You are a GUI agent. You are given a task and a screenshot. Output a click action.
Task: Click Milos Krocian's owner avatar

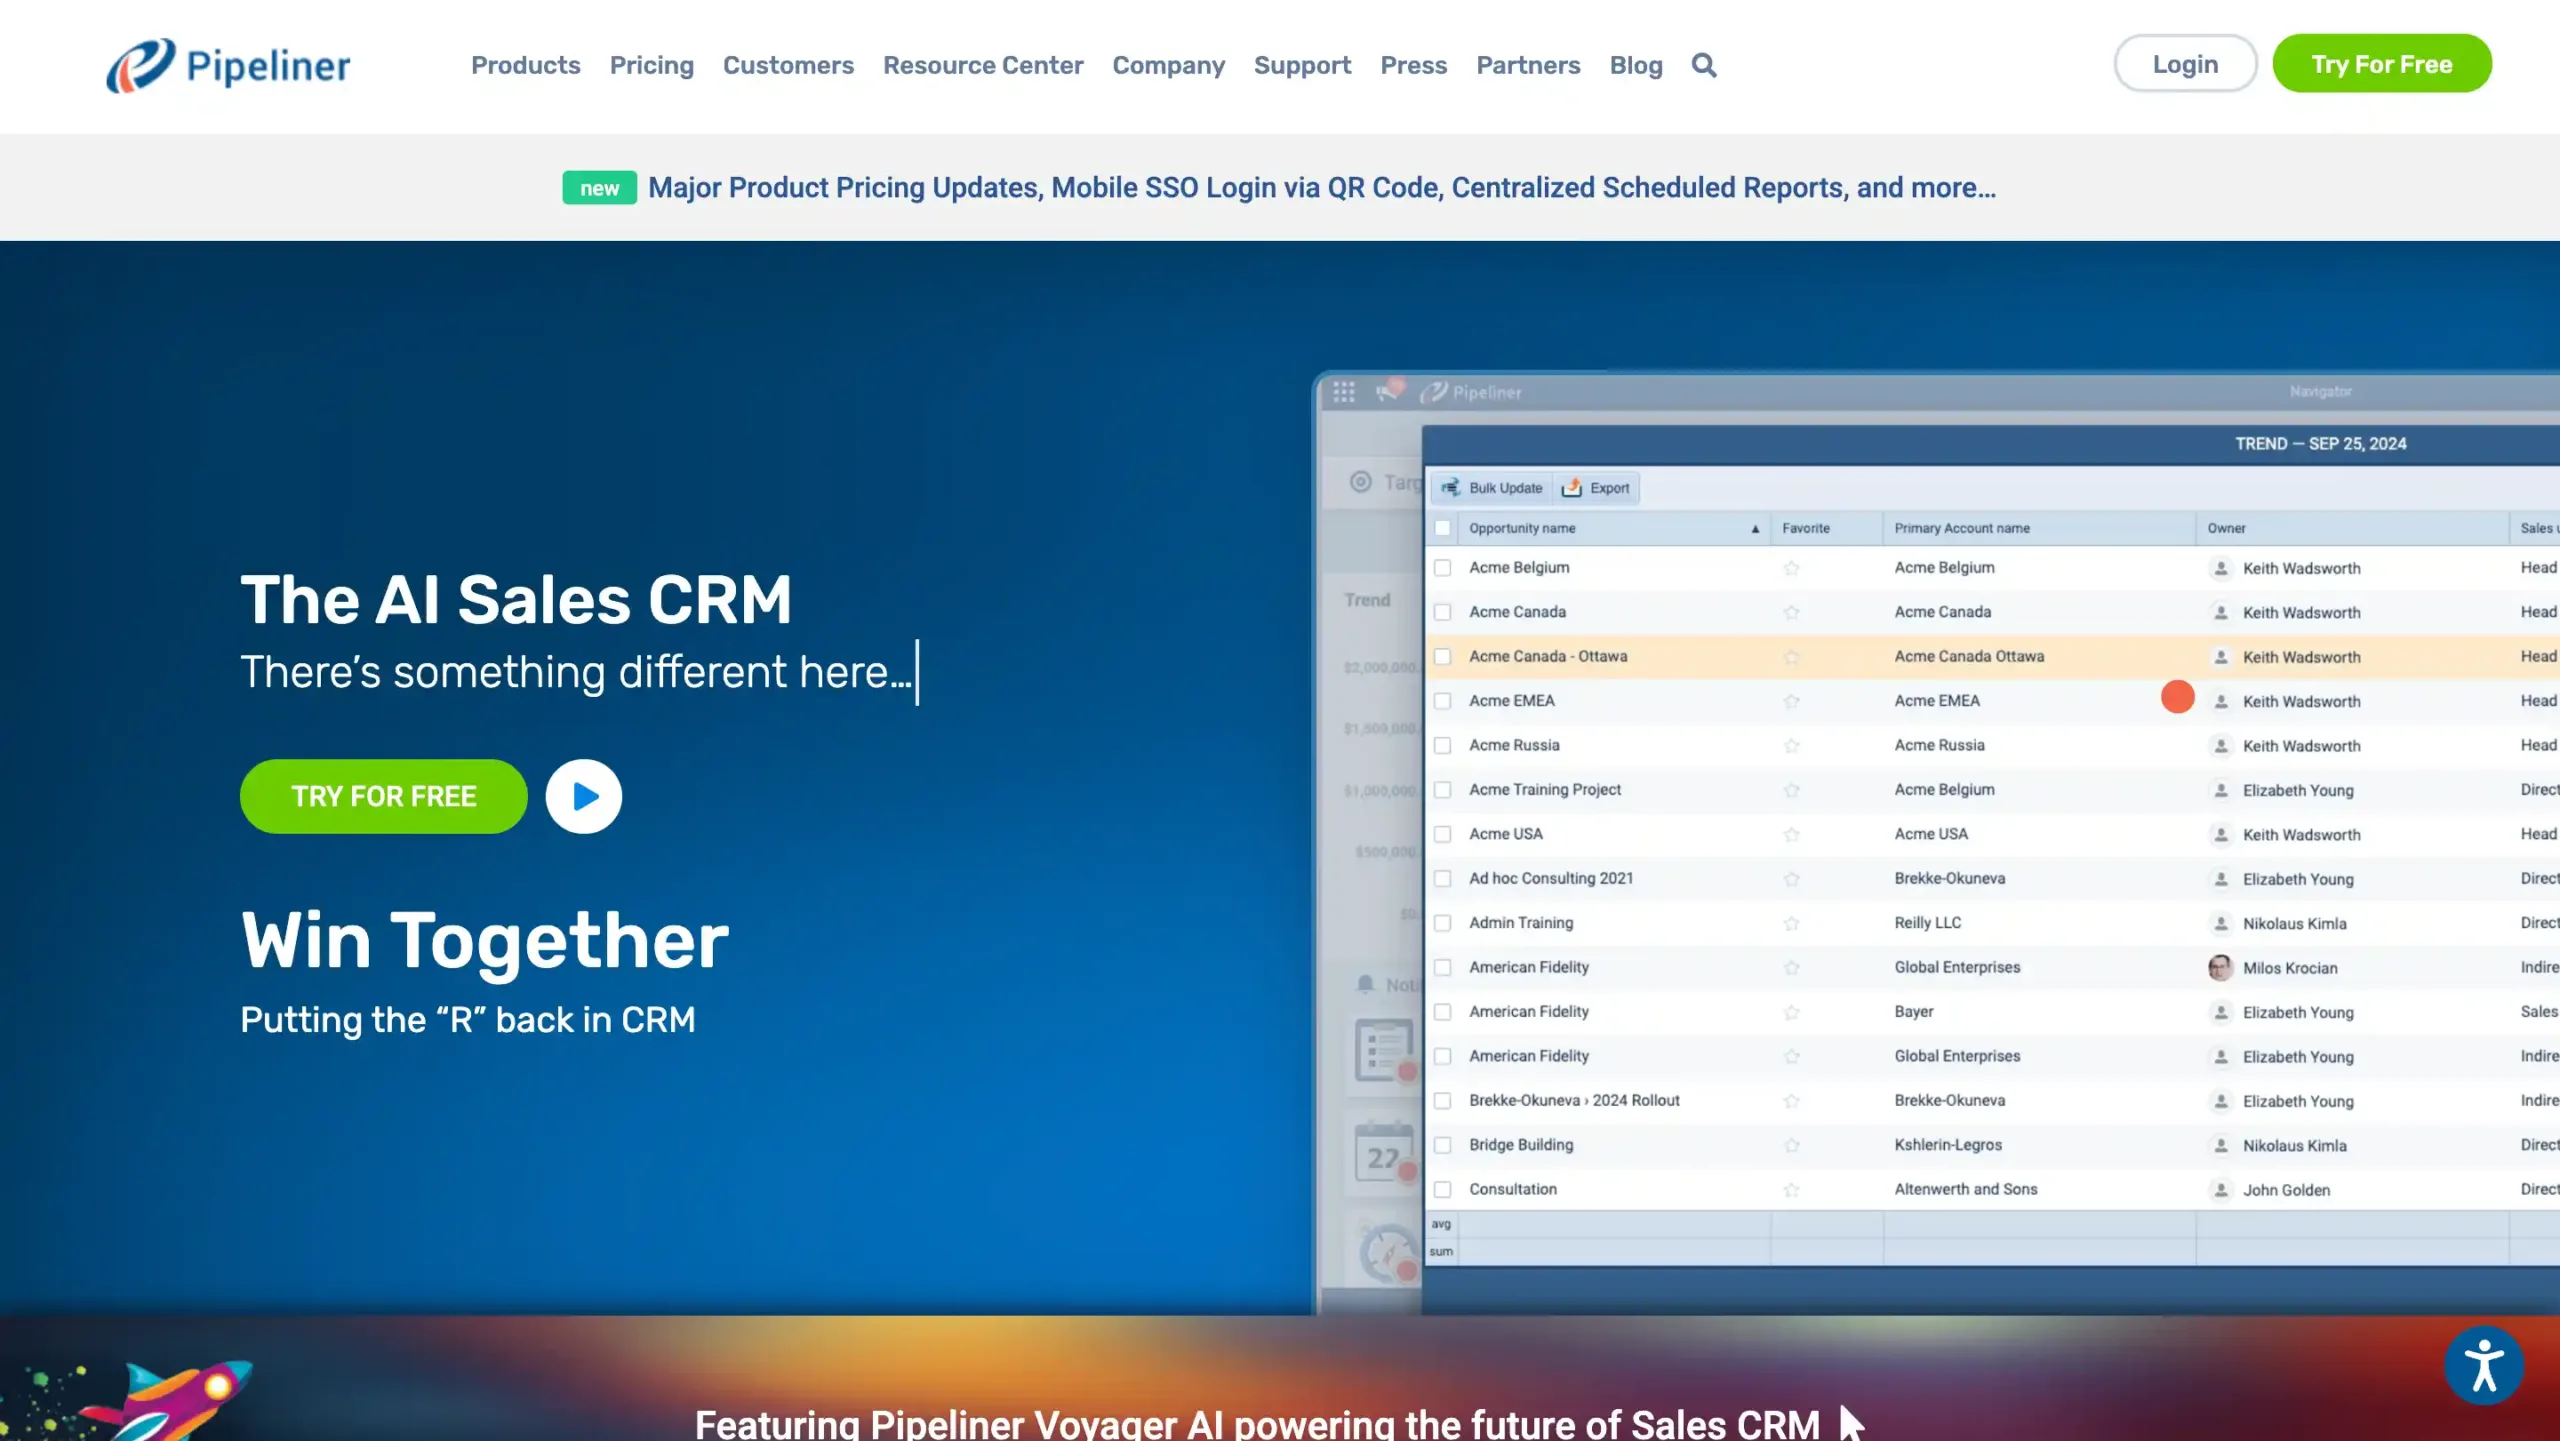pos(2219,967)
